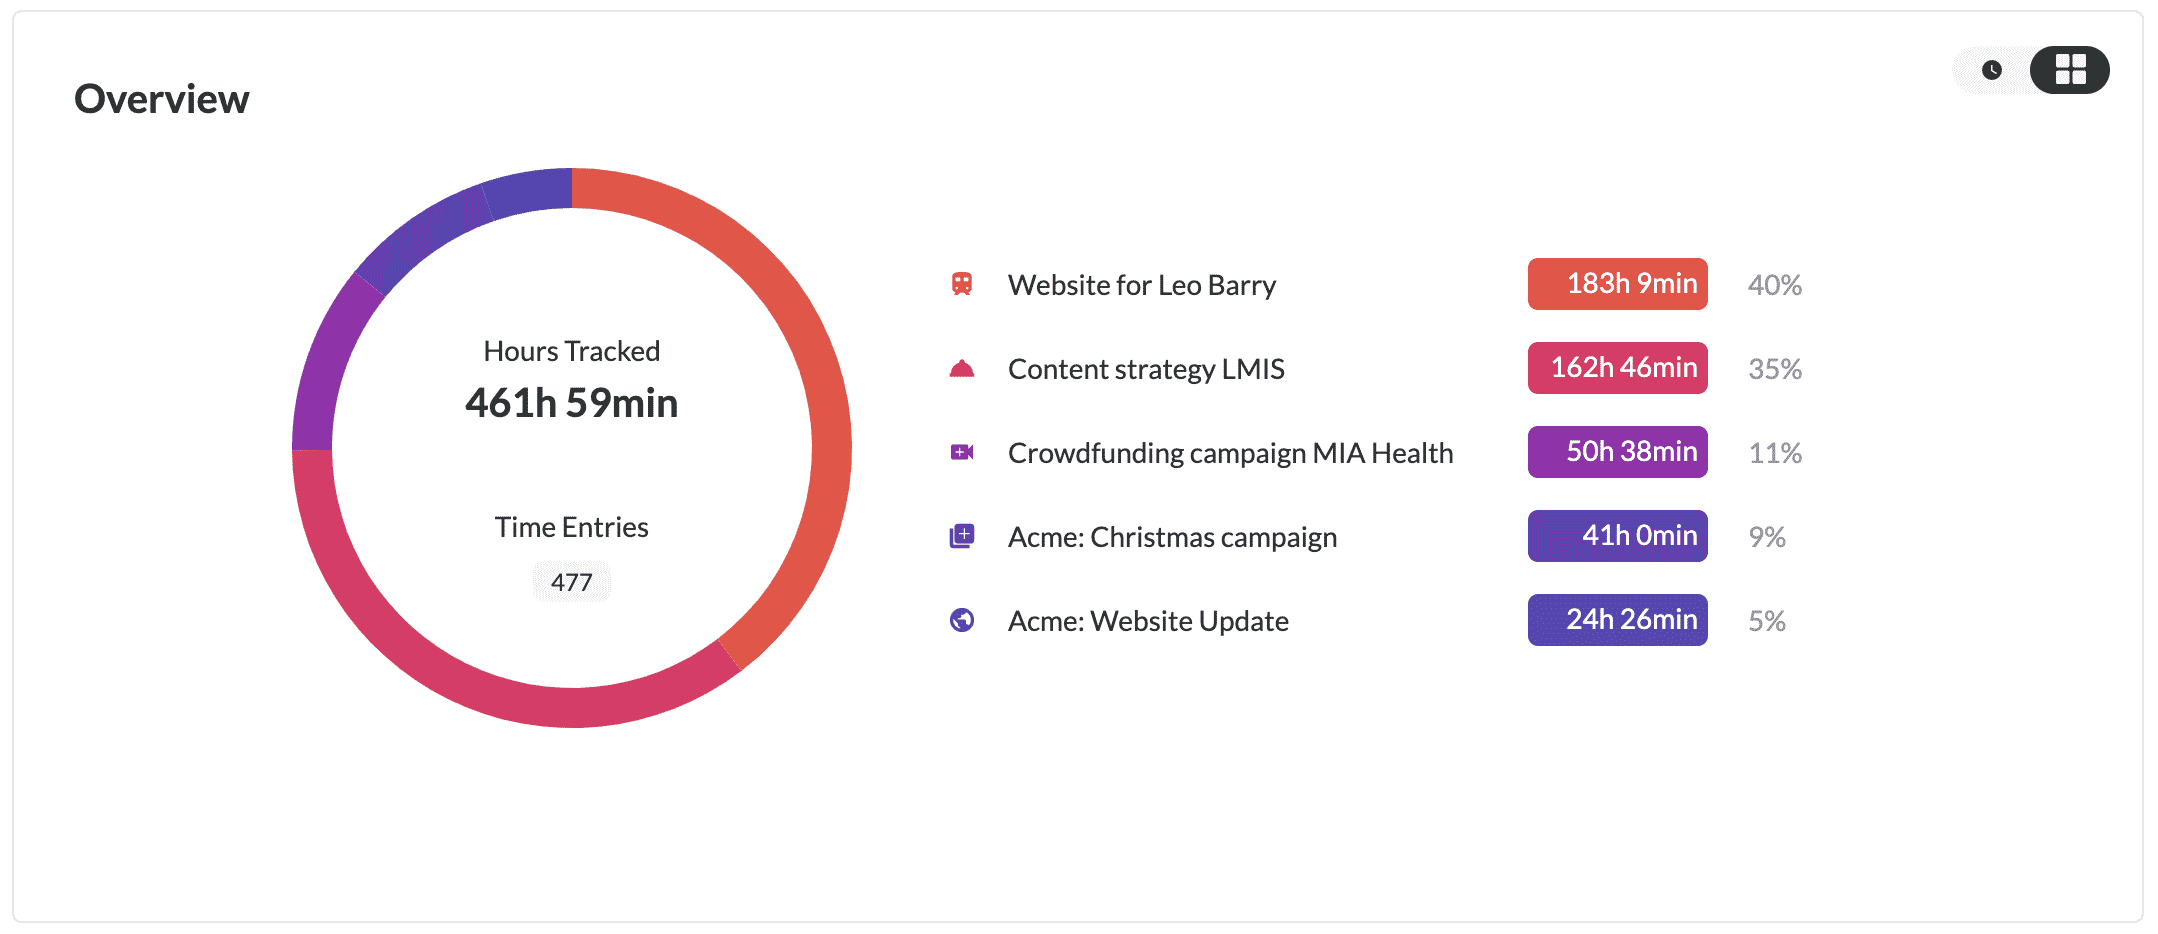
Task: Click the Overview section heading
Action: 162,99
